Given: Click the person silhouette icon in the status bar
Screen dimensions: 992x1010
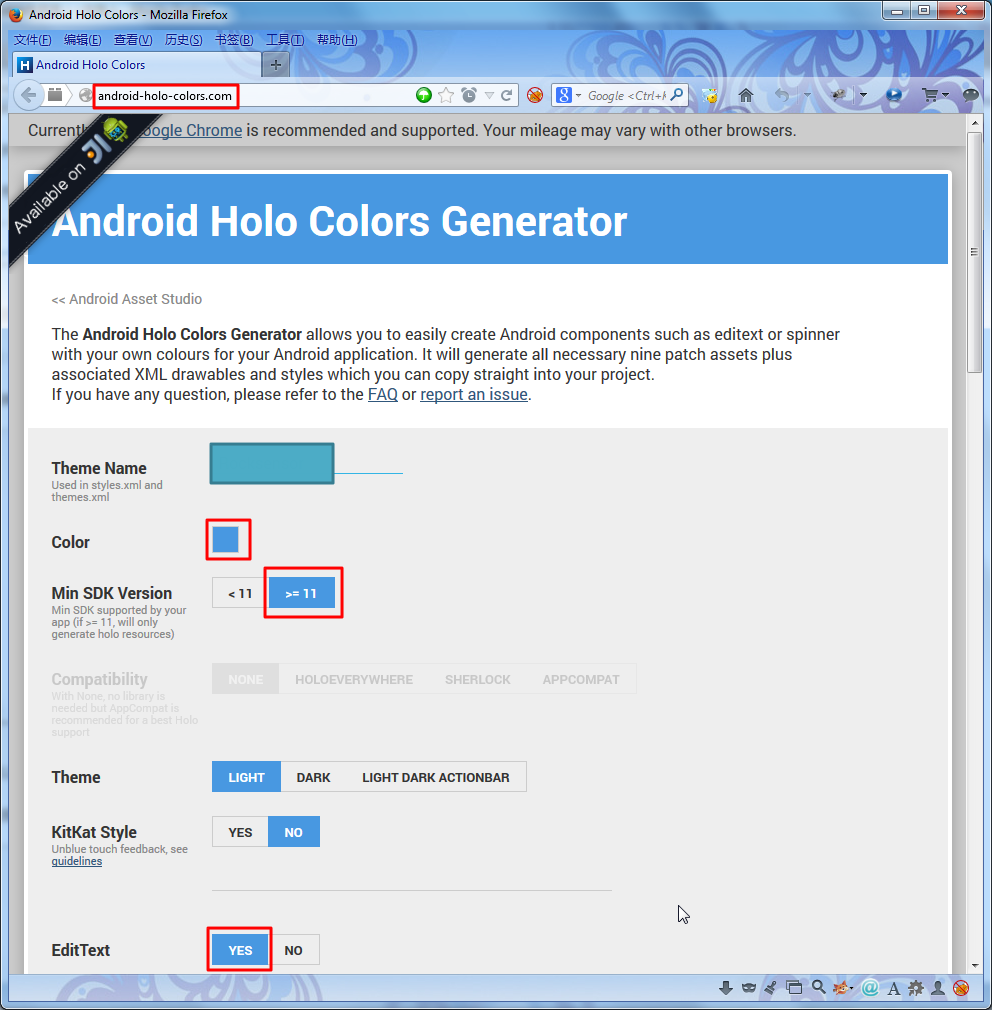Looking at the screenshot, I should (x=939, y=987).
